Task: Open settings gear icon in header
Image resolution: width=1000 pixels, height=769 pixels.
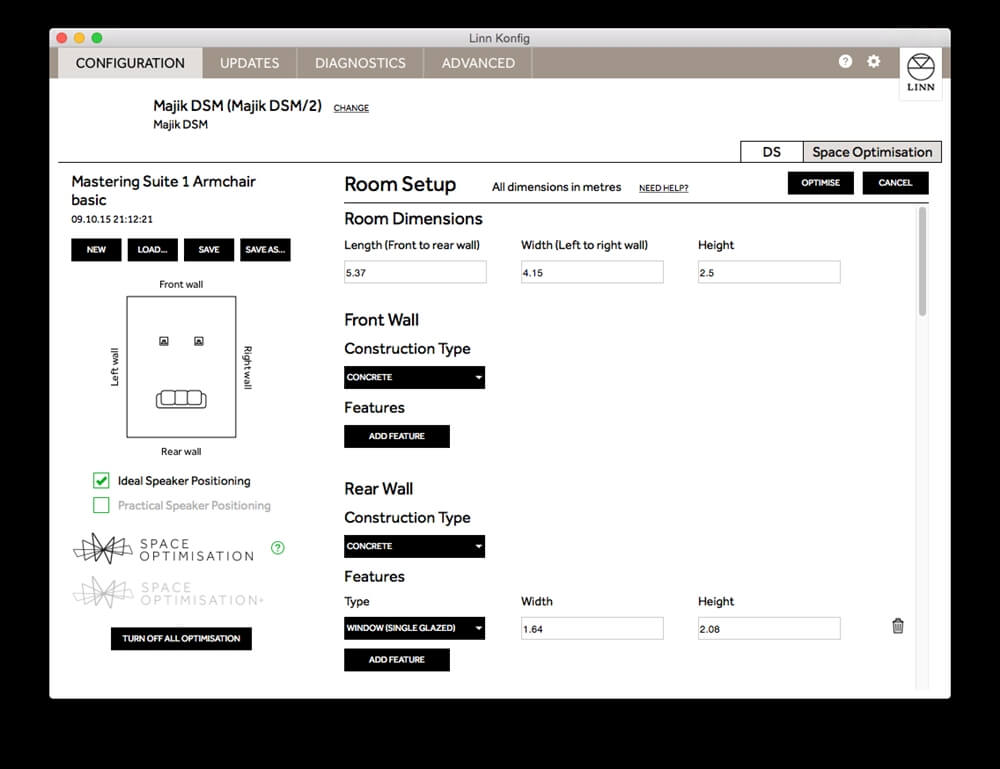Action: pos(874,61)
